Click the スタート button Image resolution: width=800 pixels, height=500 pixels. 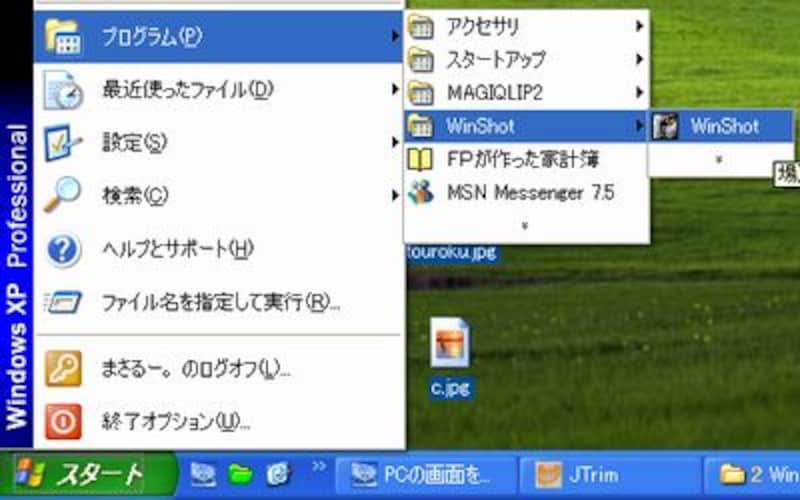(x=87, y=475)
